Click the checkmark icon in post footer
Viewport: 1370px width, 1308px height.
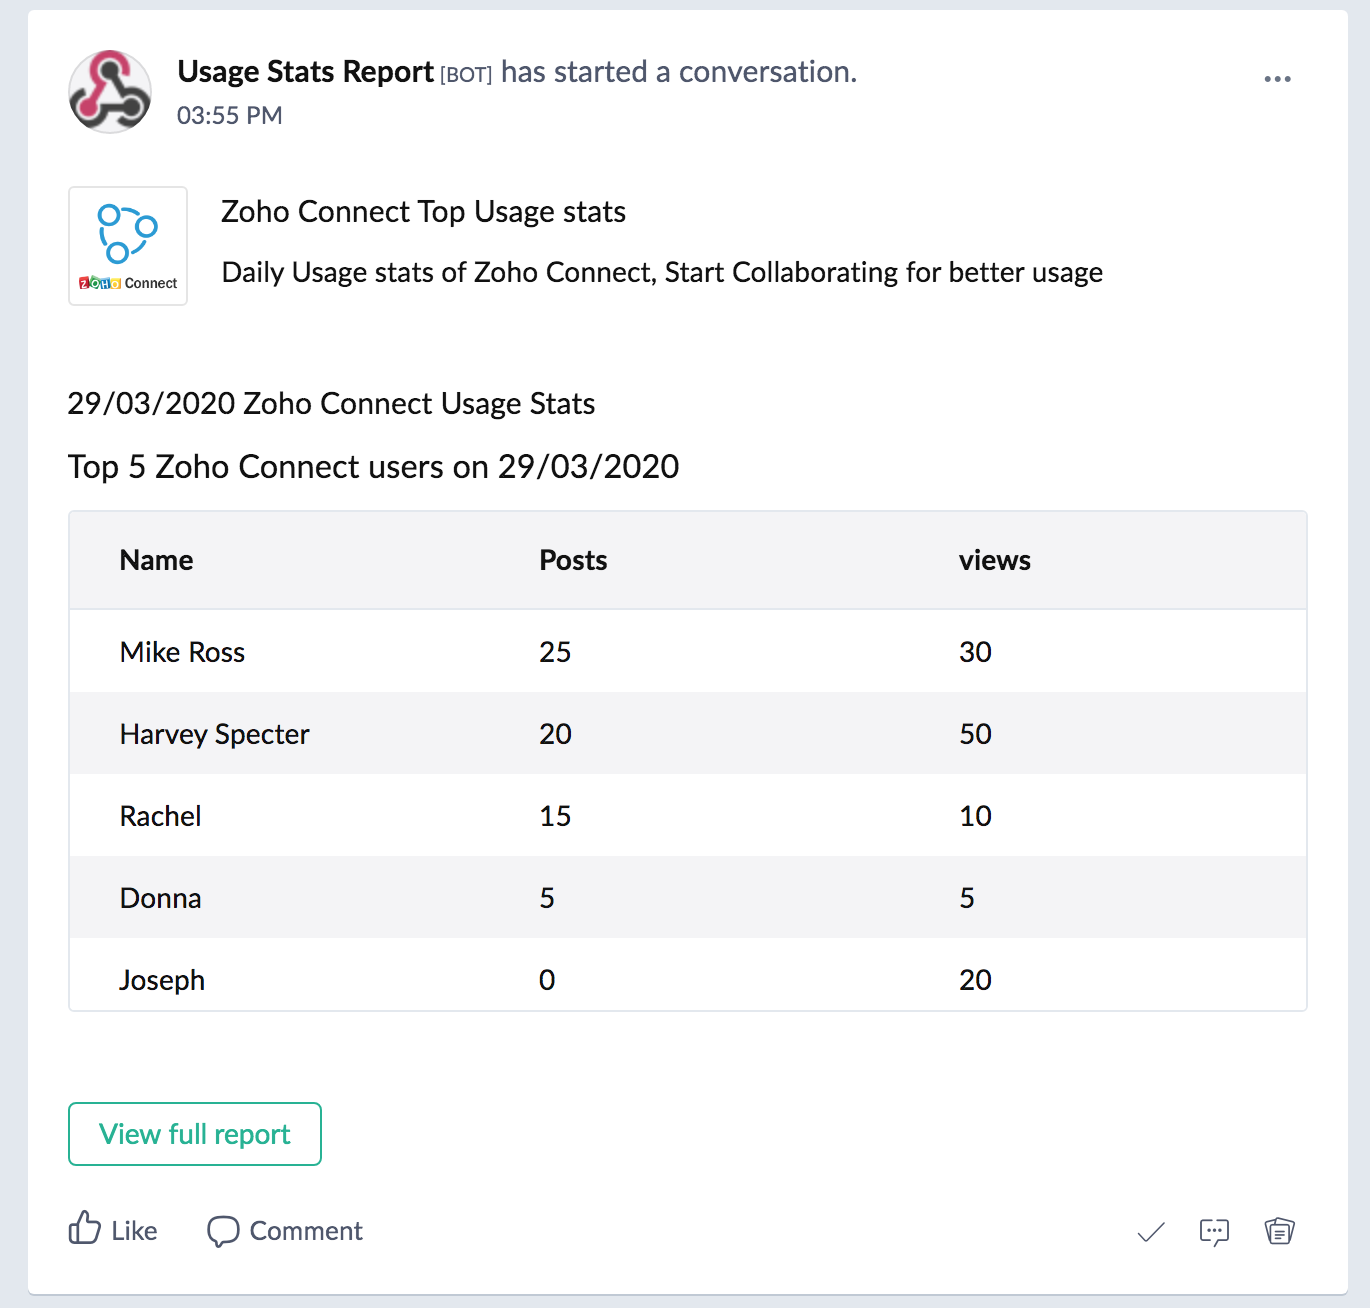pos(1151,1232)
